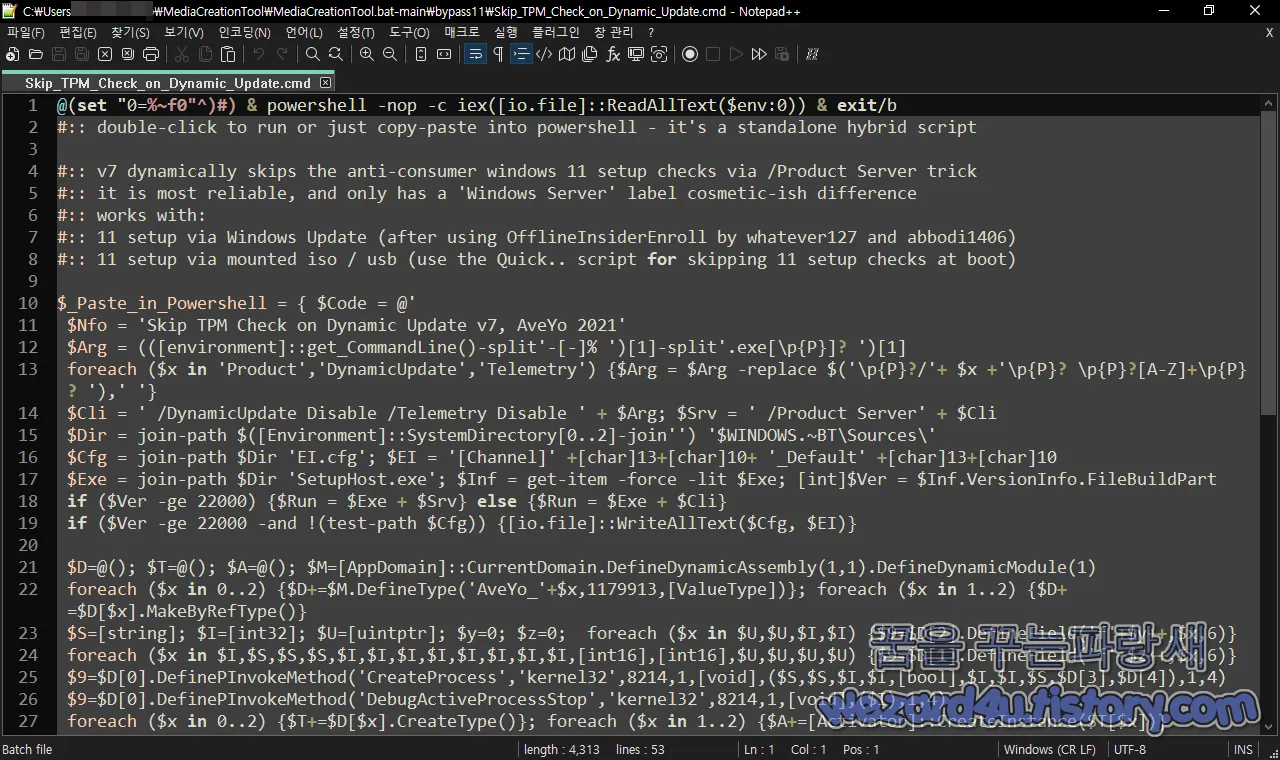The height and width of the screenshot is (760, 1280).
Task: Click the Save recorded macro icon
Action: click(x=782, y=54)
